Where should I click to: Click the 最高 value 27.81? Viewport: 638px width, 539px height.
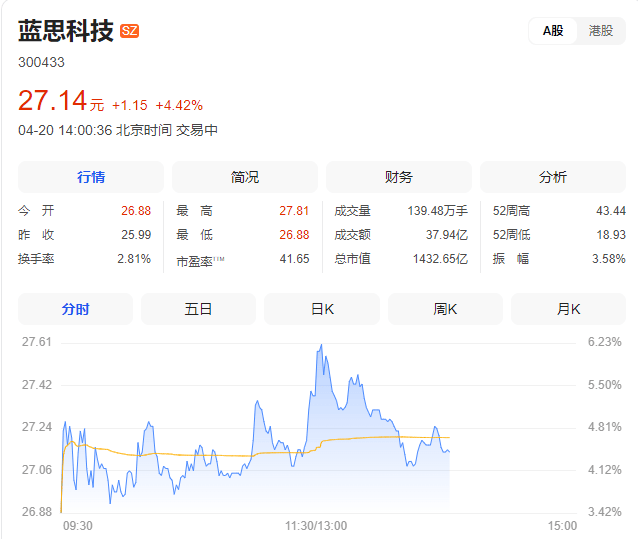point(294,211)
